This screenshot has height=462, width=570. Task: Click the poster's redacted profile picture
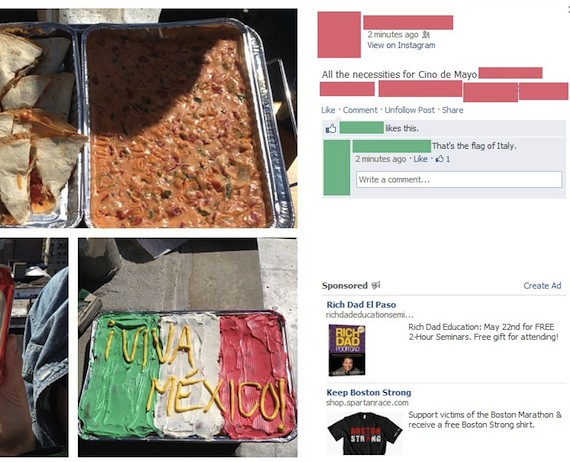pyautogui.click(x=339, y=35)
